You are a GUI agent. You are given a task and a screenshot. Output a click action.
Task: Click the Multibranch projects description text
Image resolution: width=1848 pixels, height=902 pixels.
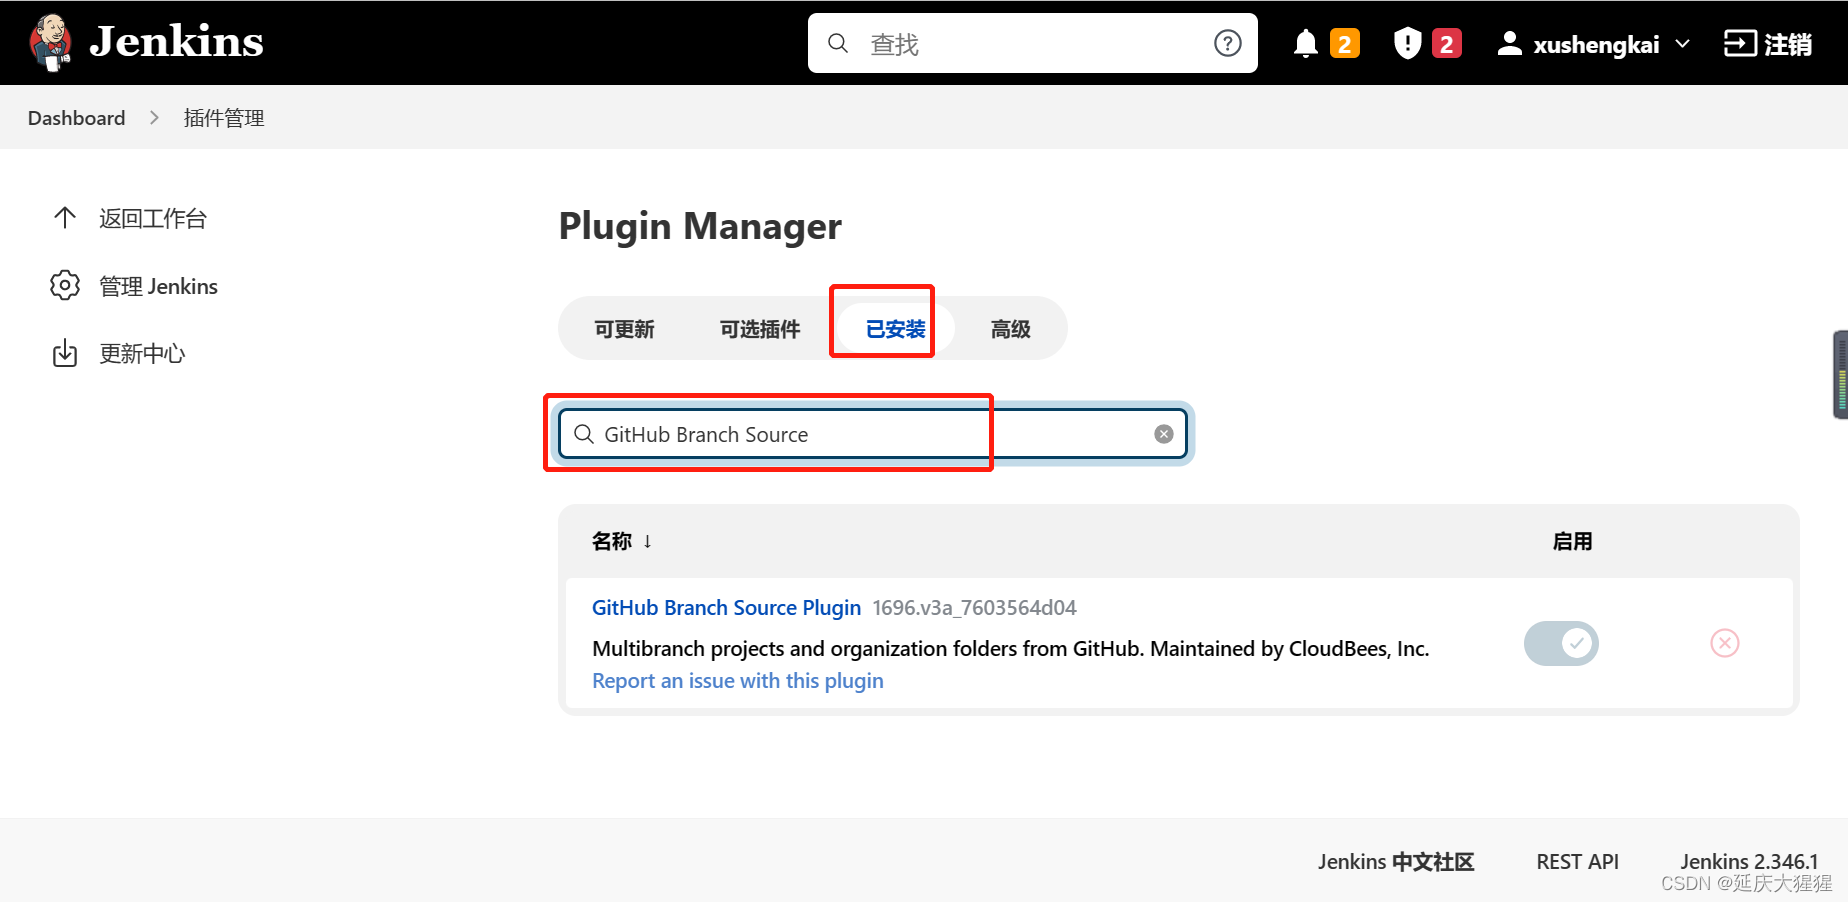pos(1010,648)
